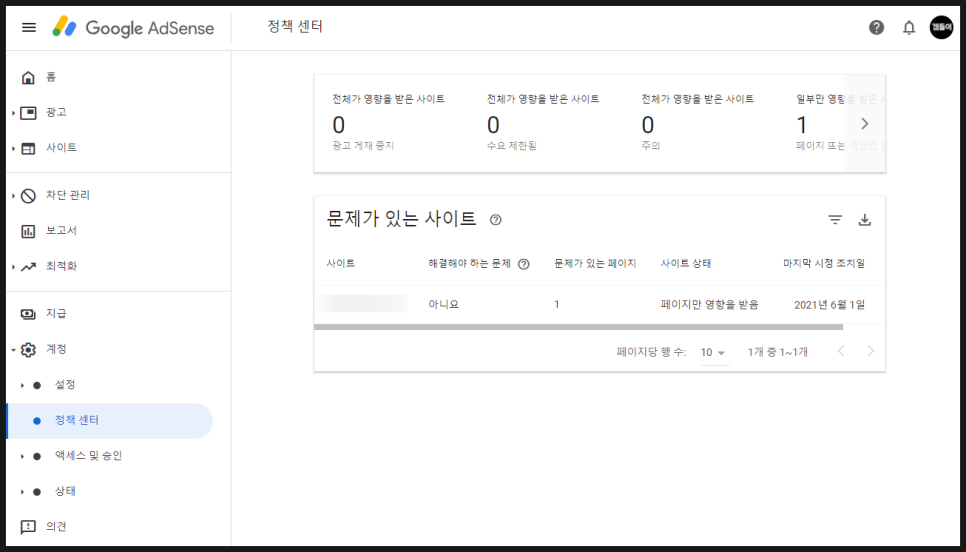Click 2021년 6월 1일 date cell

point(829,304)
